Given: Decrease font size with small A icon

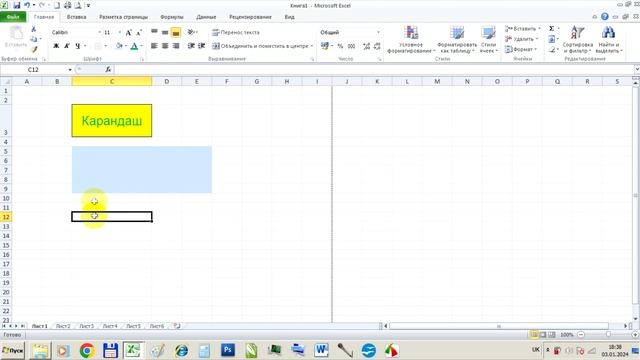Looking at the screenshot, I should click(139, 33).
